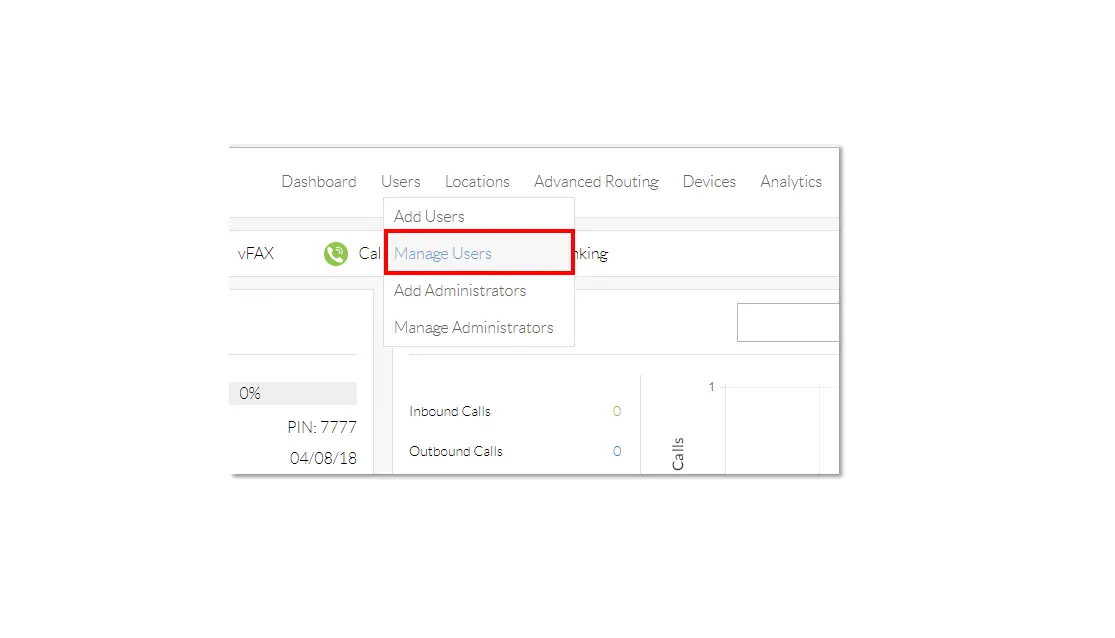Image resolution: width=1115 pixels, height=638 pixels.
Task: Select Manage Users in the dropdown
Action: click(x=443, y=254)
